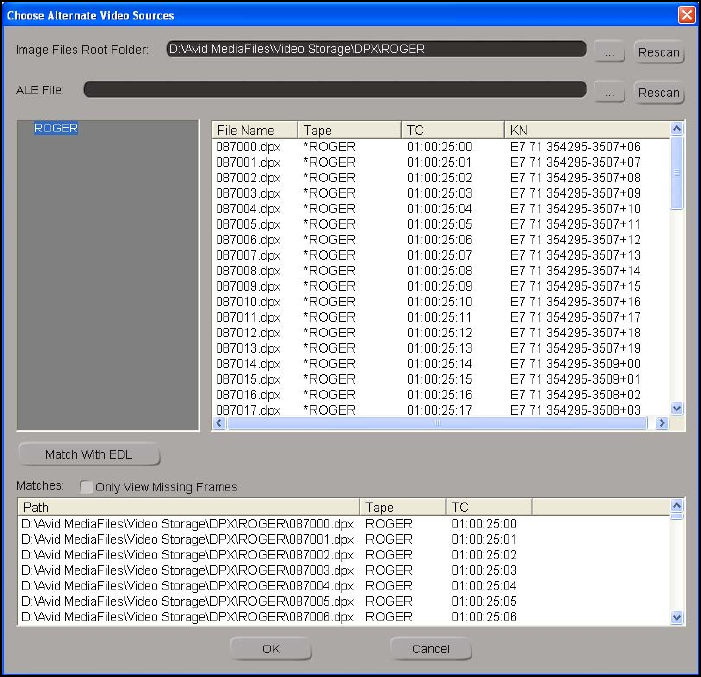Select file 087015.dpx

pyautogui.click(x=249, y=379)
